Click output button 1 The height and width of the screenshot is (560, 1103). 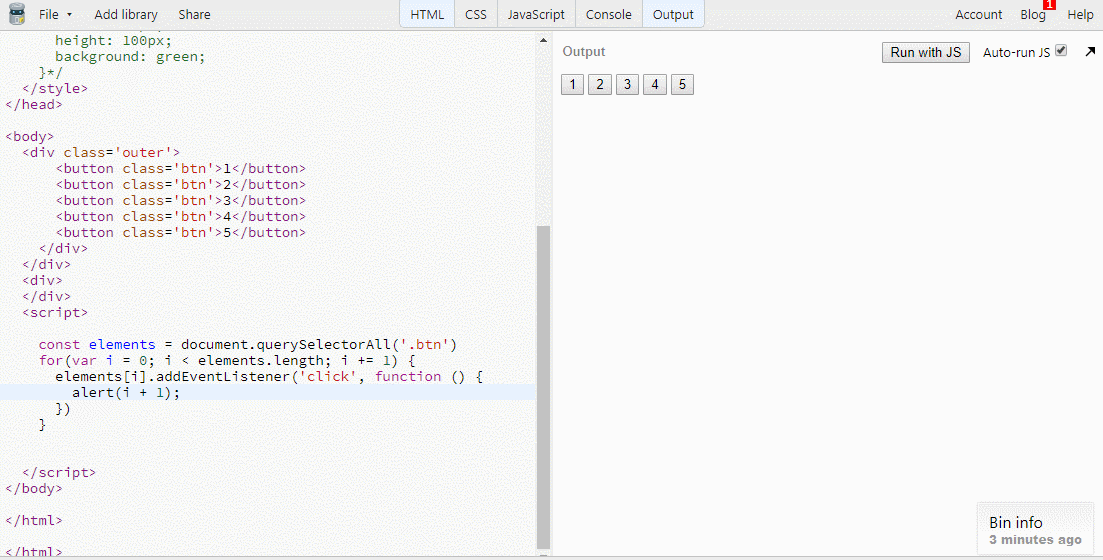(573, 84)
